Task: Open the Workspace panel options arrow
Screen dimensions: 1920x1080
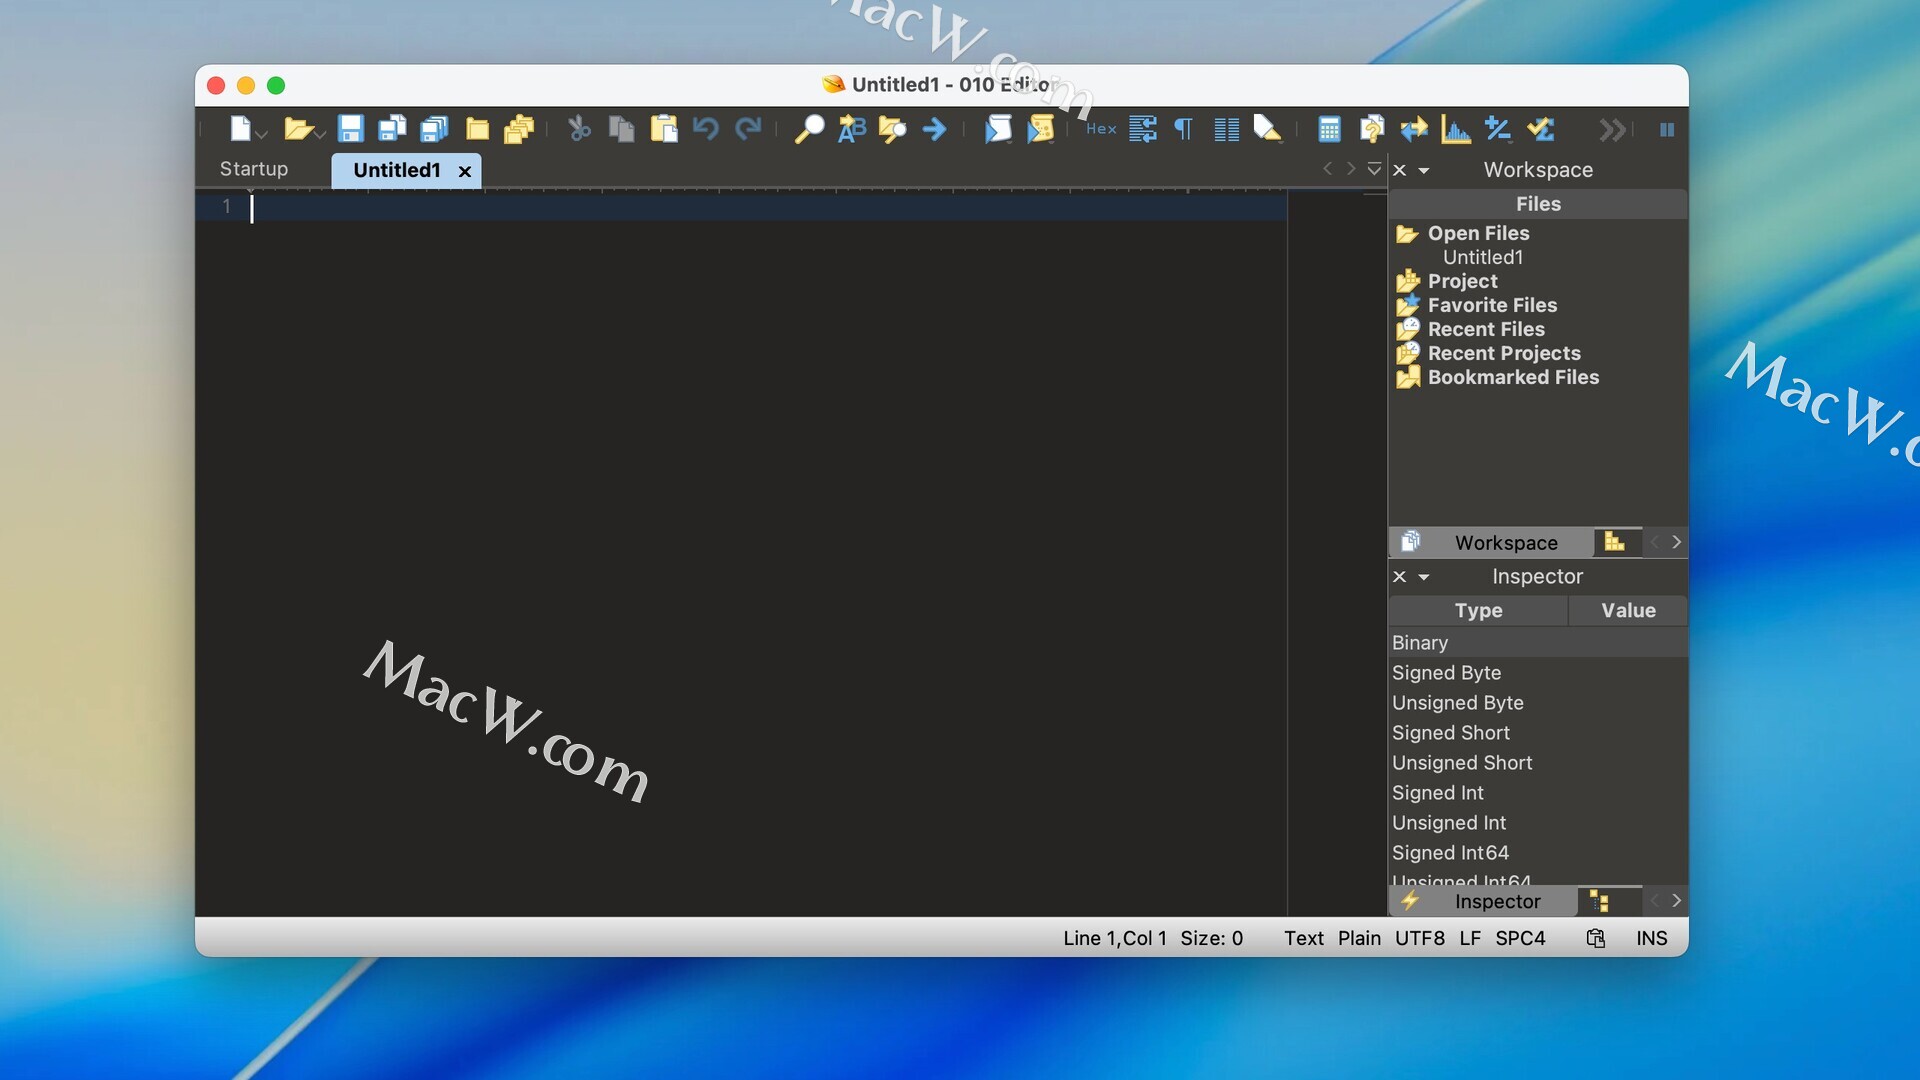Action: (x=1424, y=171)
